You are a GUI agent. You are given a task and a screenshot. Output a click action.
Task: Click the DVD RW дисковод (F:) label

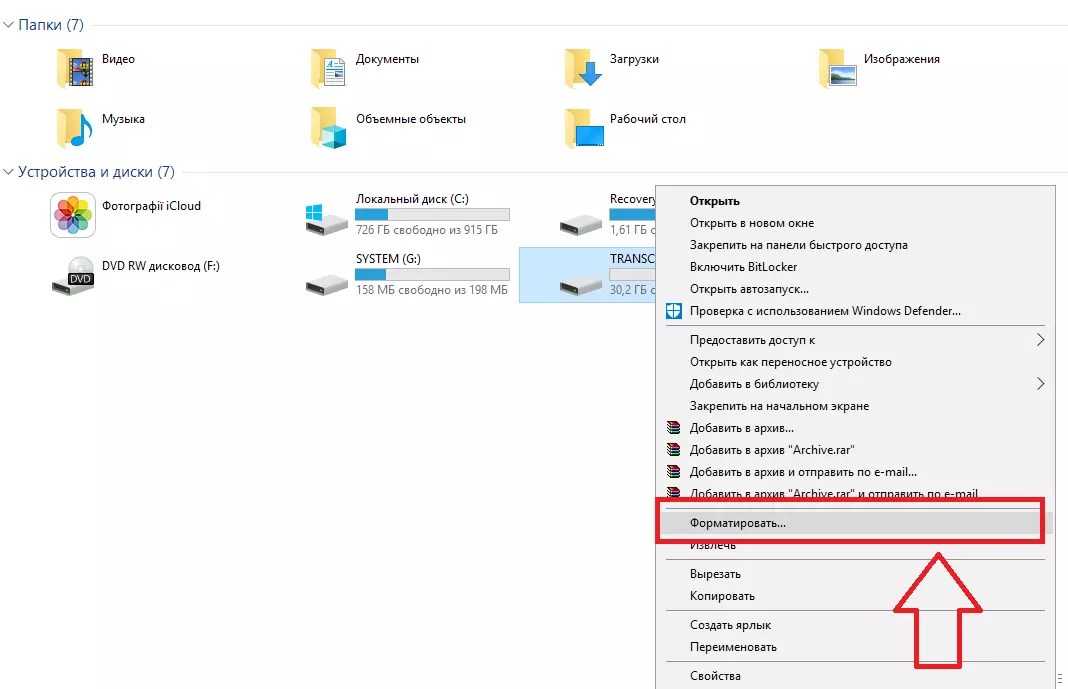(x=161, y=266)
